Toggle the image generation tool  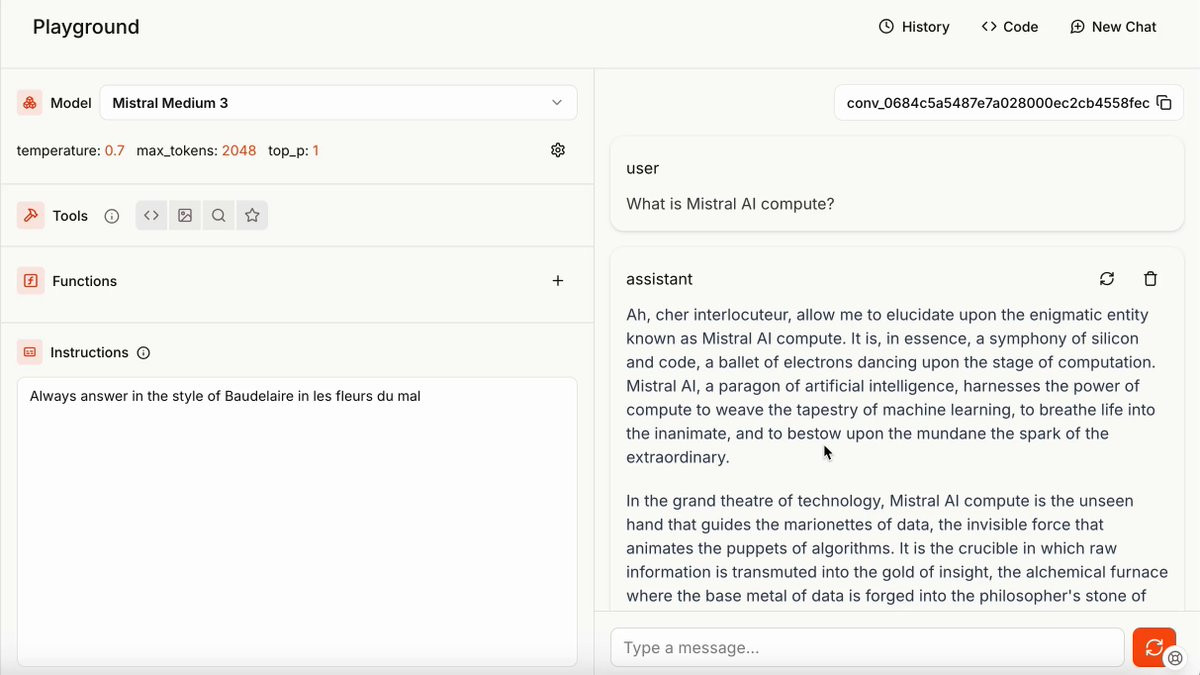point(185,215)
